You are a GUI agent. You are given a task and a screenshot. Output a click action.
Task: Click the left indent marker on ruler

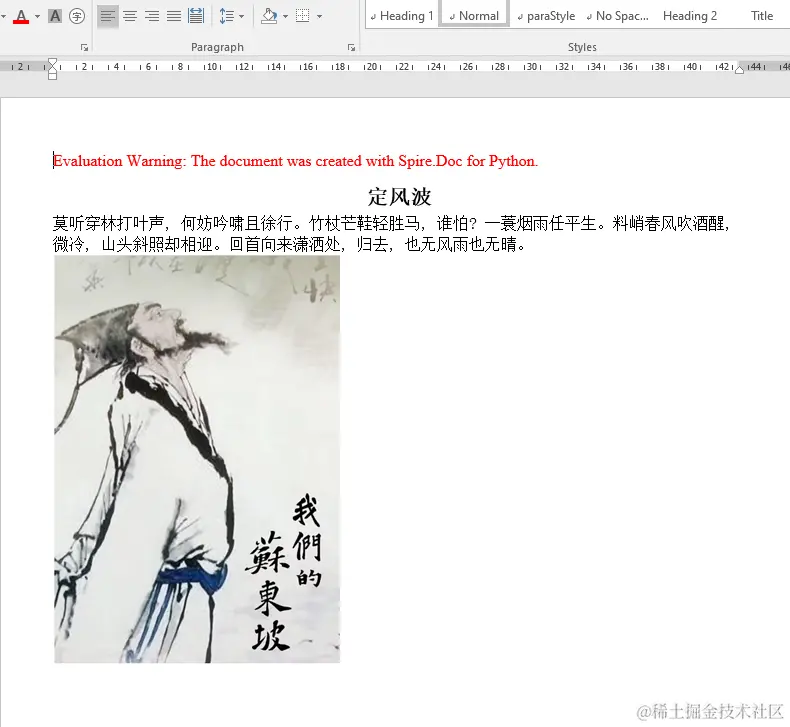point(52,76)
